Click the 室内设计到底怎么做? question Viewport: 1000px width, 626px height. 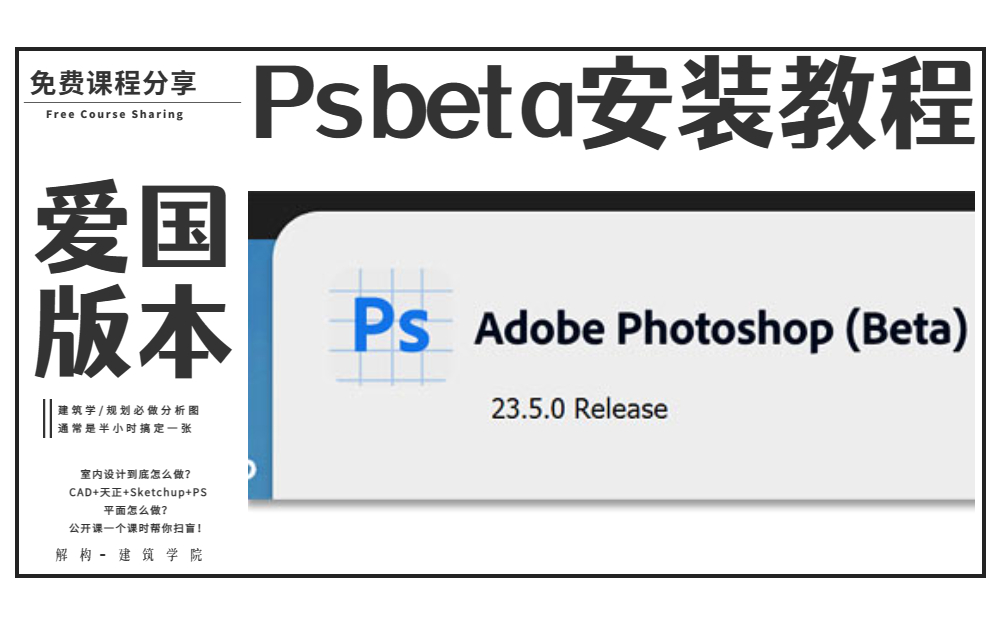(x=136, y=474)
